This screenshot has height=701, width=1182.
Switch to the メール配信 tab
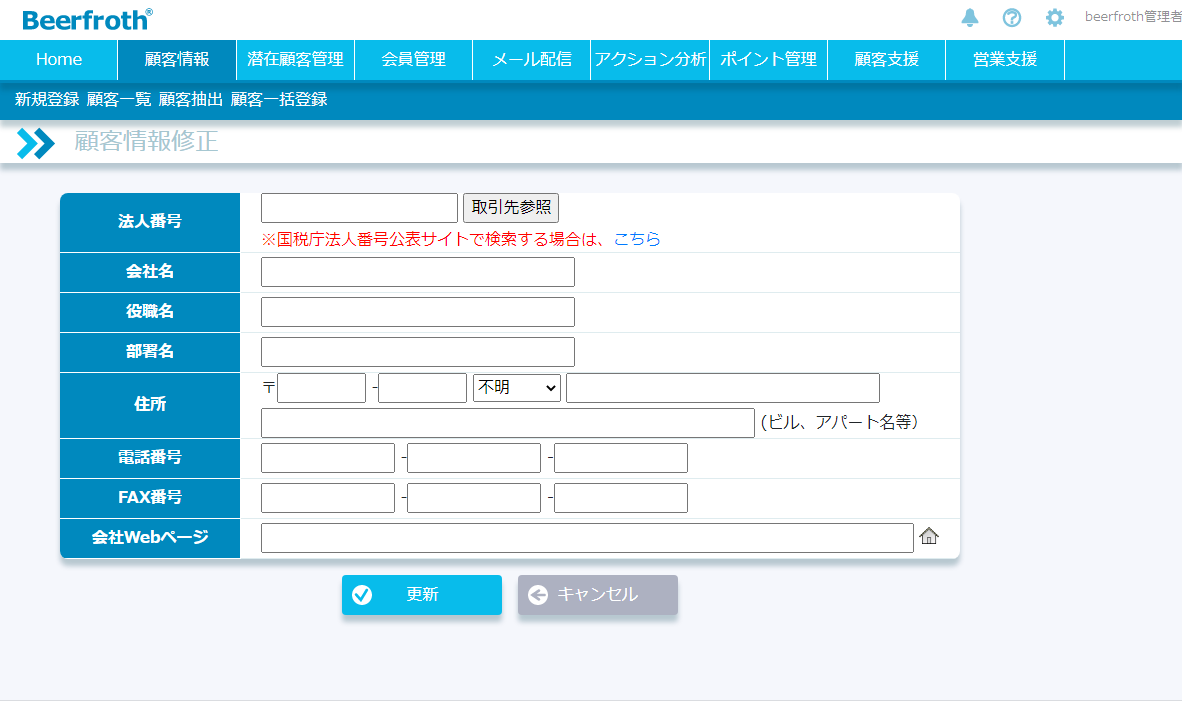click(x=531, y=60)
